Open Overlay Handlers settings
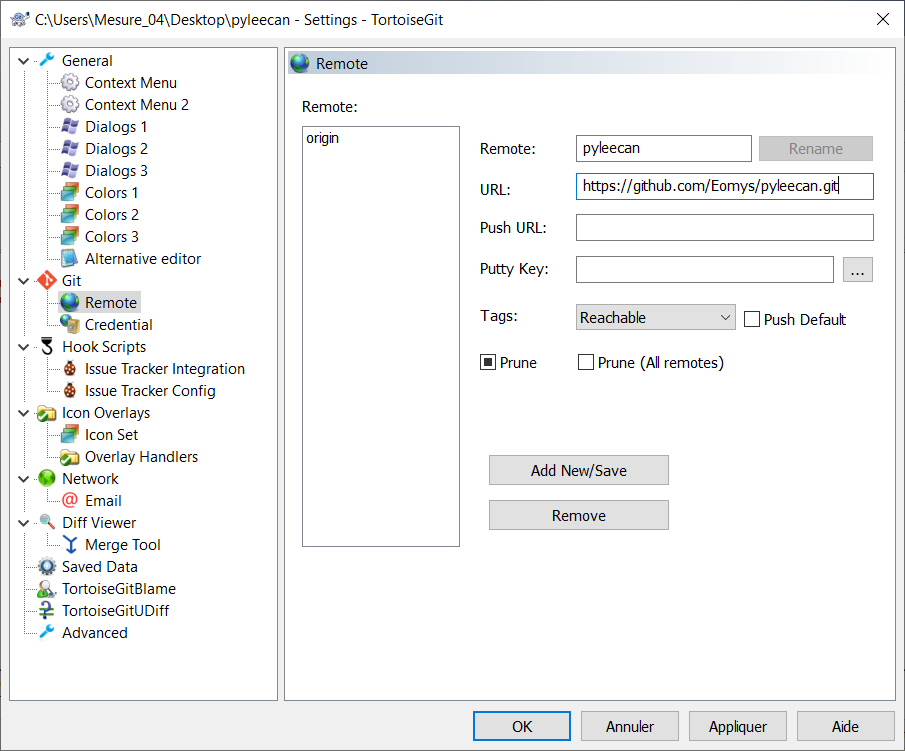Screen dimensions: 905x751 [x=141, y=457]
